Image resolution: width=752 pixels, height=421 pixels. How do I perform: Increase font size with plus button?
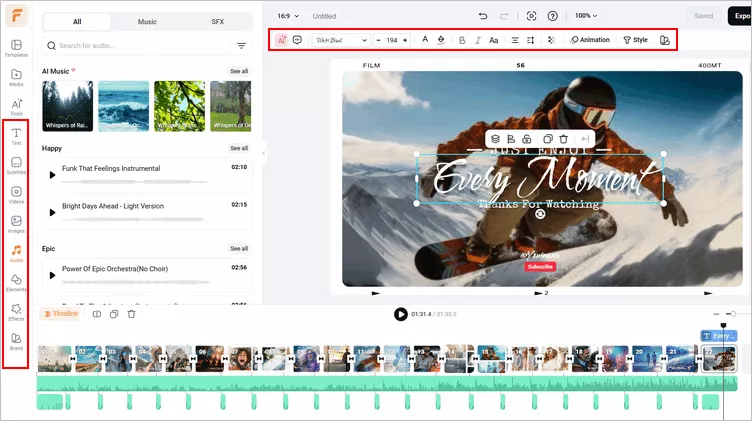tap(405, 40)
